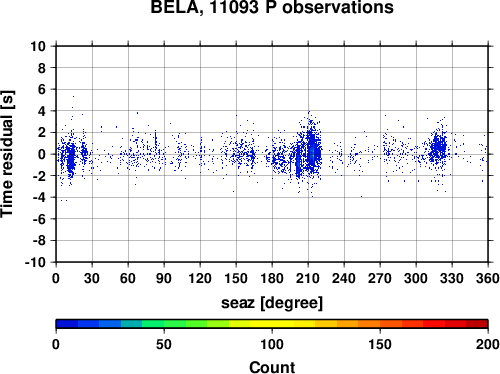Screen dimensions: 500x374
Task: Select the dark blue colorbar segment near 0
Action: tap(67, 324)
